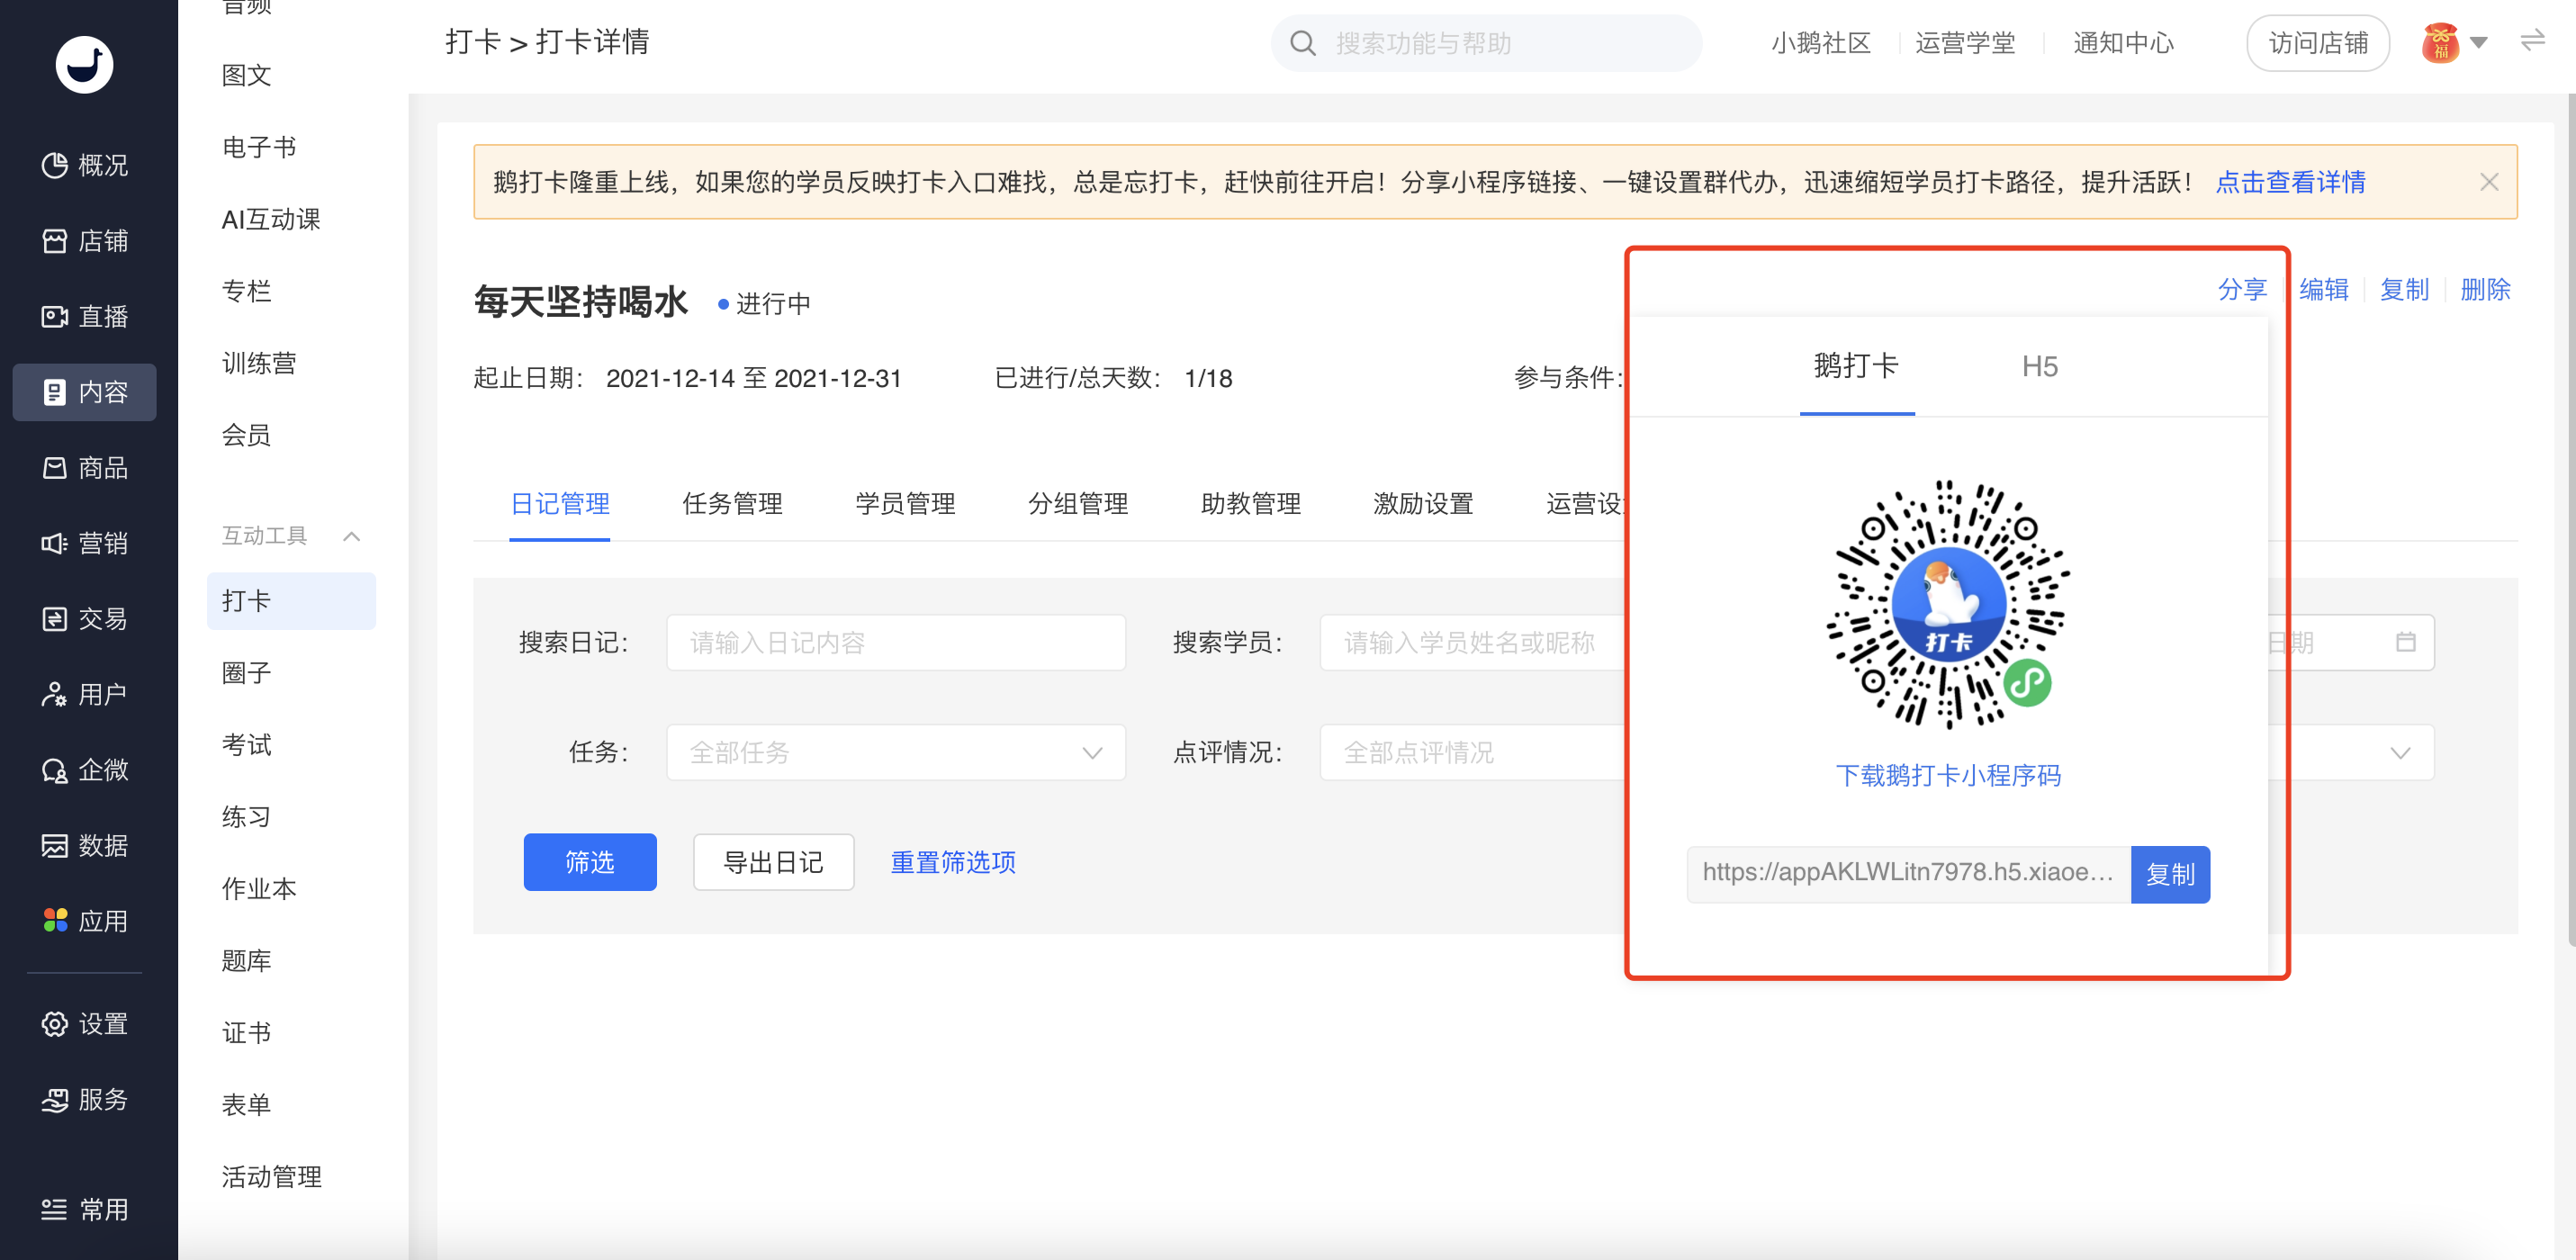This screenshot has height=1260, width=2576.
Task: Click 下载鹅打卡小程序码 download link
Action: (x=1947, y=775)
